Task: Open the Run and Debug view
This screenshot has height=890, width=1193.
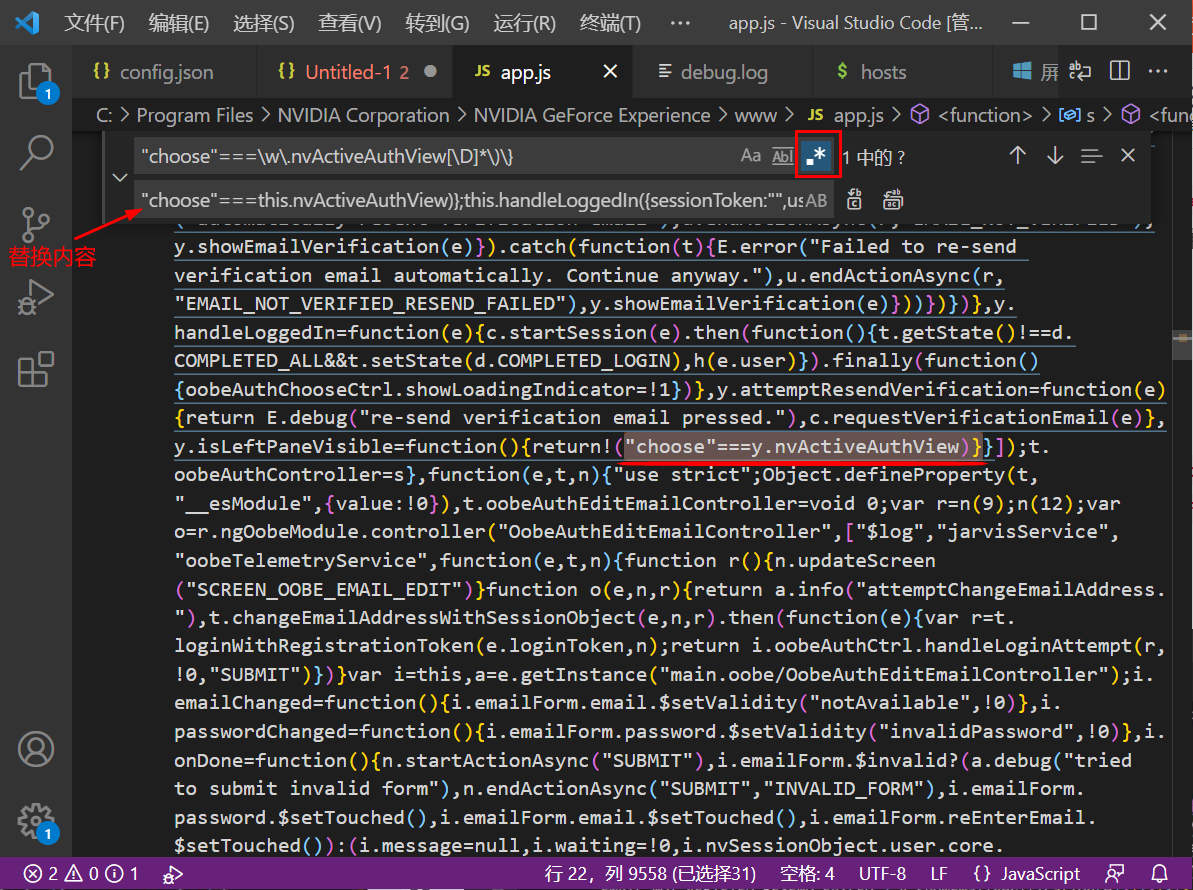Action: click(x=36, y=297)
